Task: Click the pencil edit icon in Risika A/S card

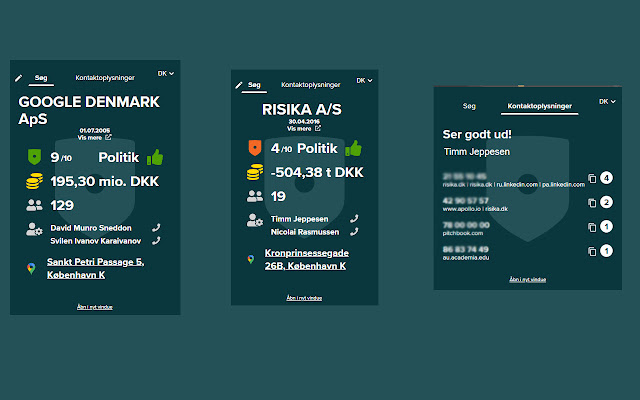Action: point(239,85)
